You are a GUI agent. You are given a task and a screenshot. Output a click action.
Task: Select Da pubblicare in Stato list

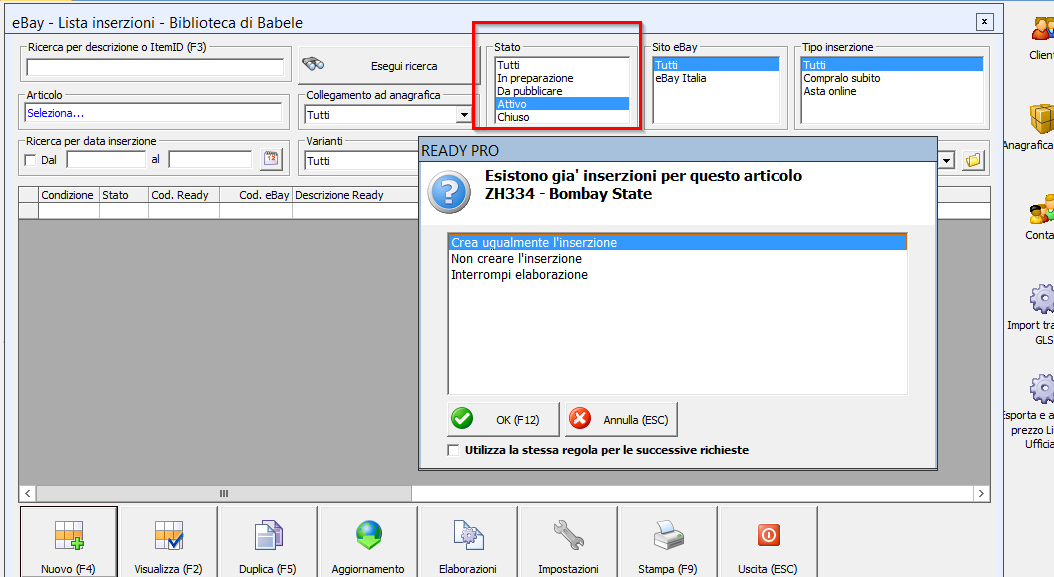click(562, 91)
